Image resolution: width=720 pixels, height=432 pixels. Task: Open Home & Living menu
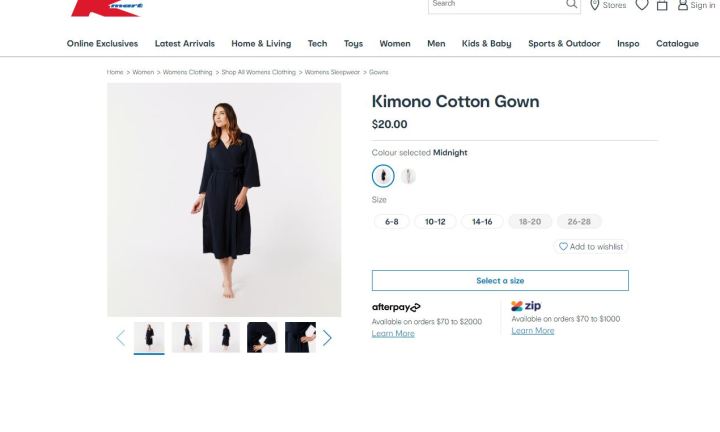pyautogui.click(x=261, y=44)
